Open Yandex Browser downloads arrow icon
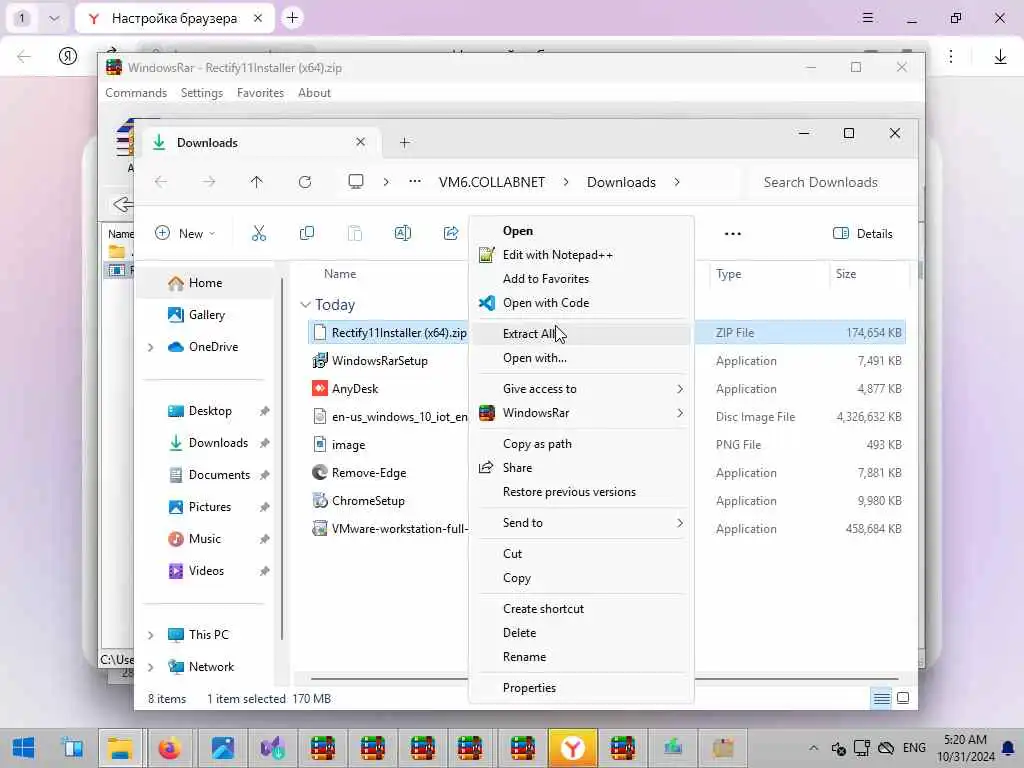 [x=1000, y=57]
